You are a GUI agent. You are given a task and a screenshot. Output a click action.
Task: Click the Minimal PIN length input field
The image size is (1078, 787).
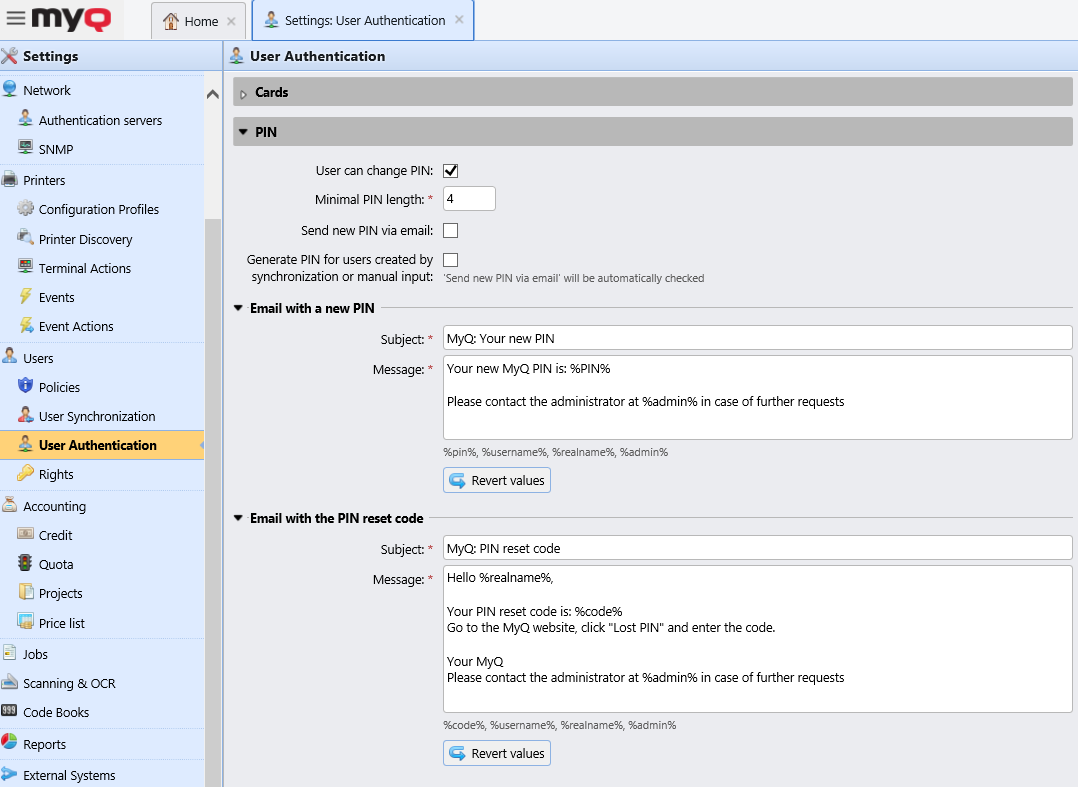tap(468, 198)
